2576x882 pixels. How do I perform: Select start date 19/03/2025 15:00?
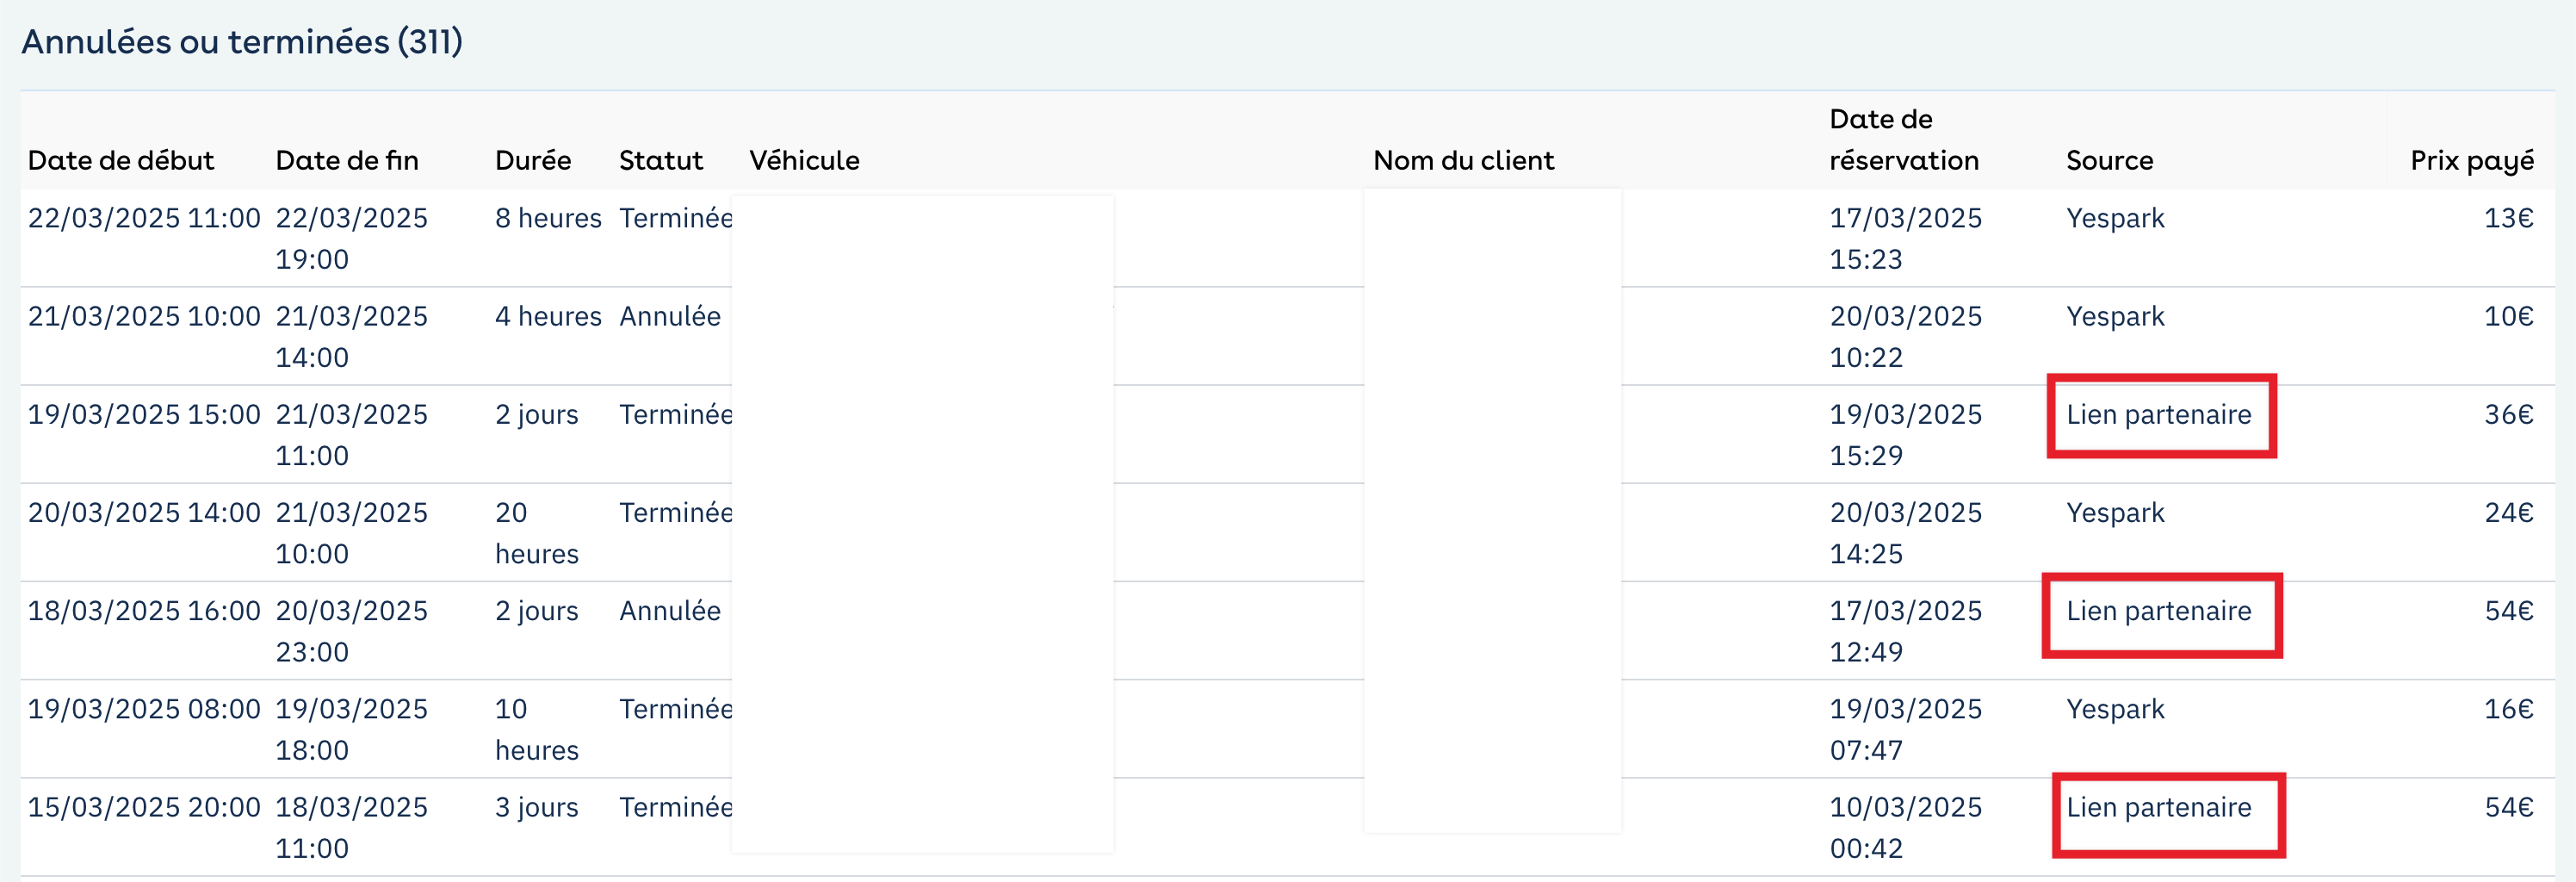[x=144, y=414]
